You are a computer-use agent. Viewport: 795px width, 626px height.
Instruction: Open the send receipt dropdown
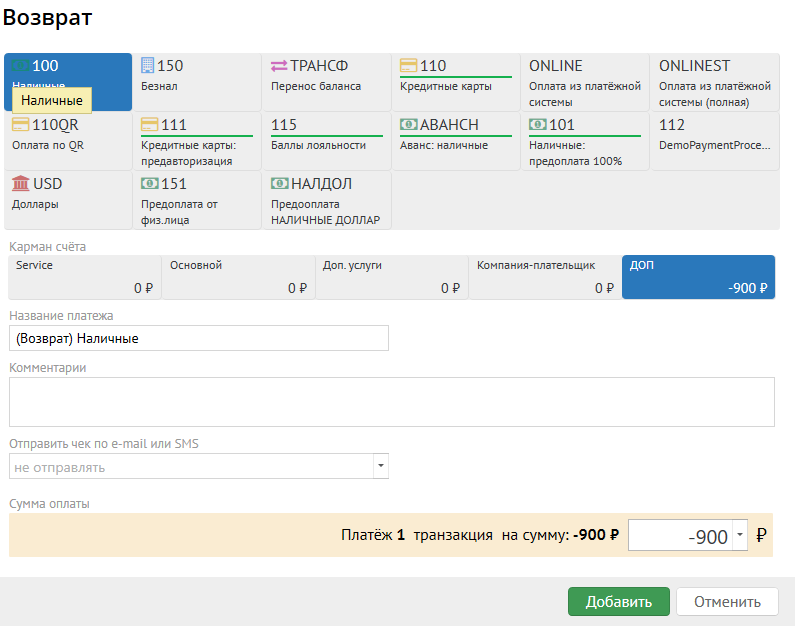click(380, 467)
